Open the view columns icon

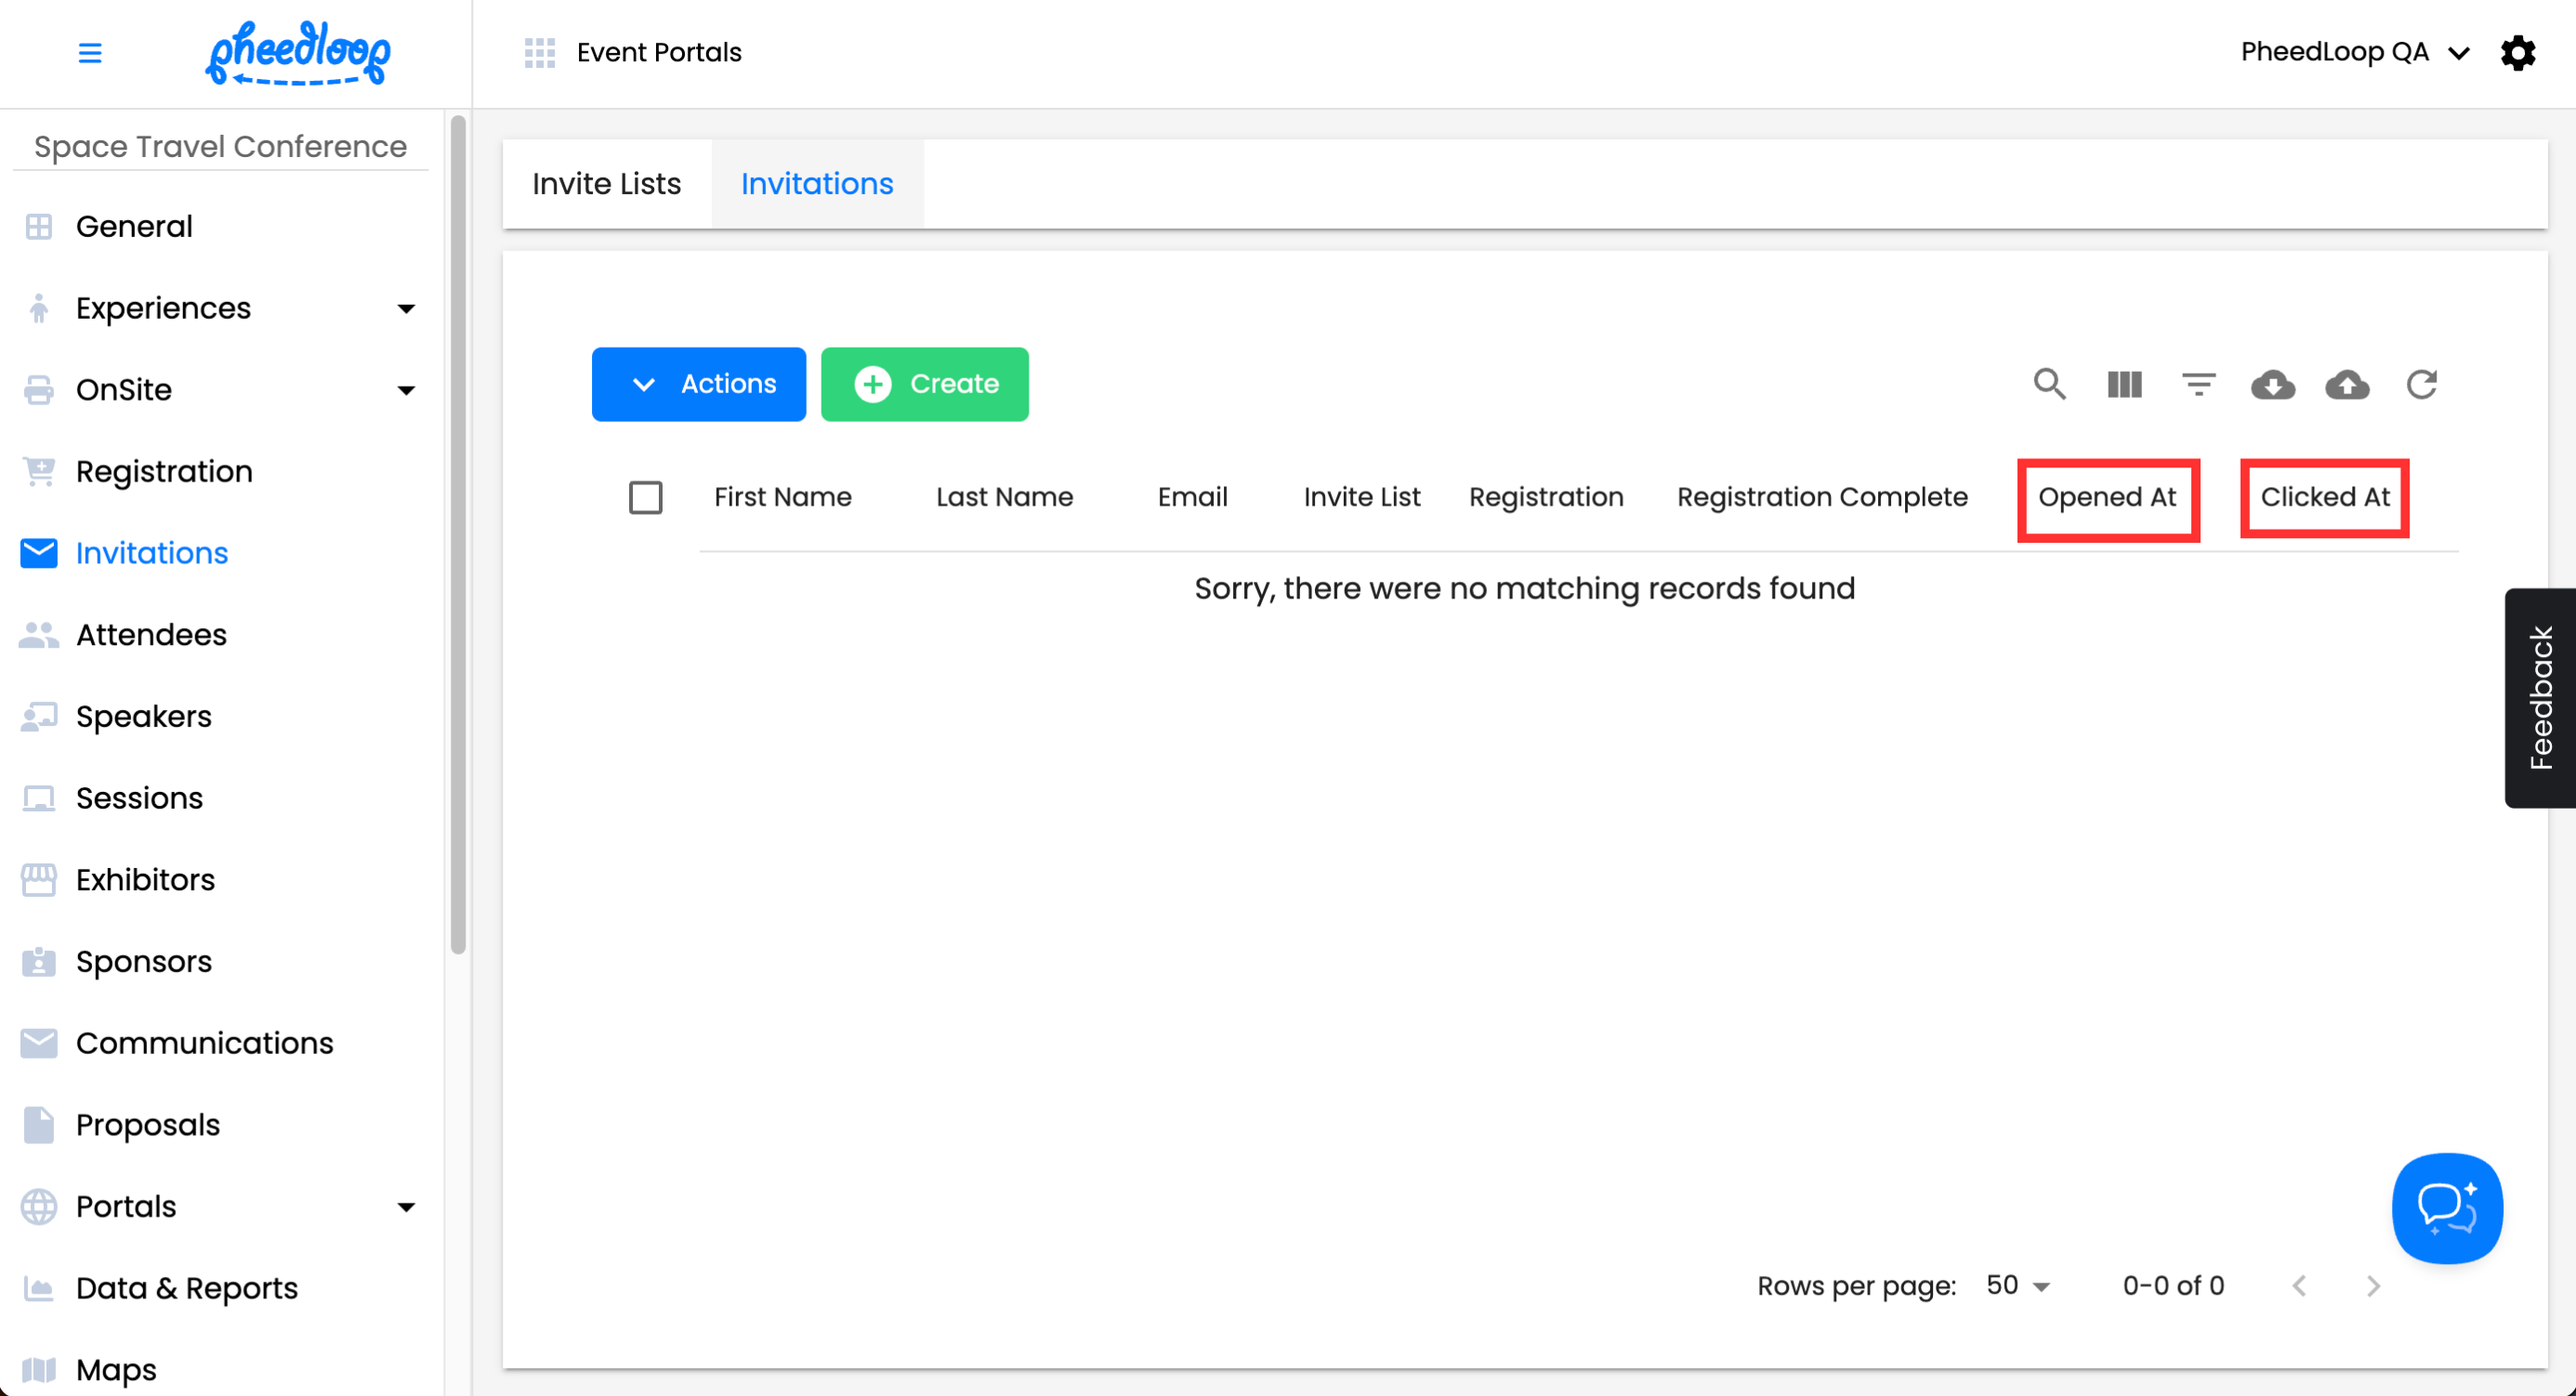coord(2124,384)
